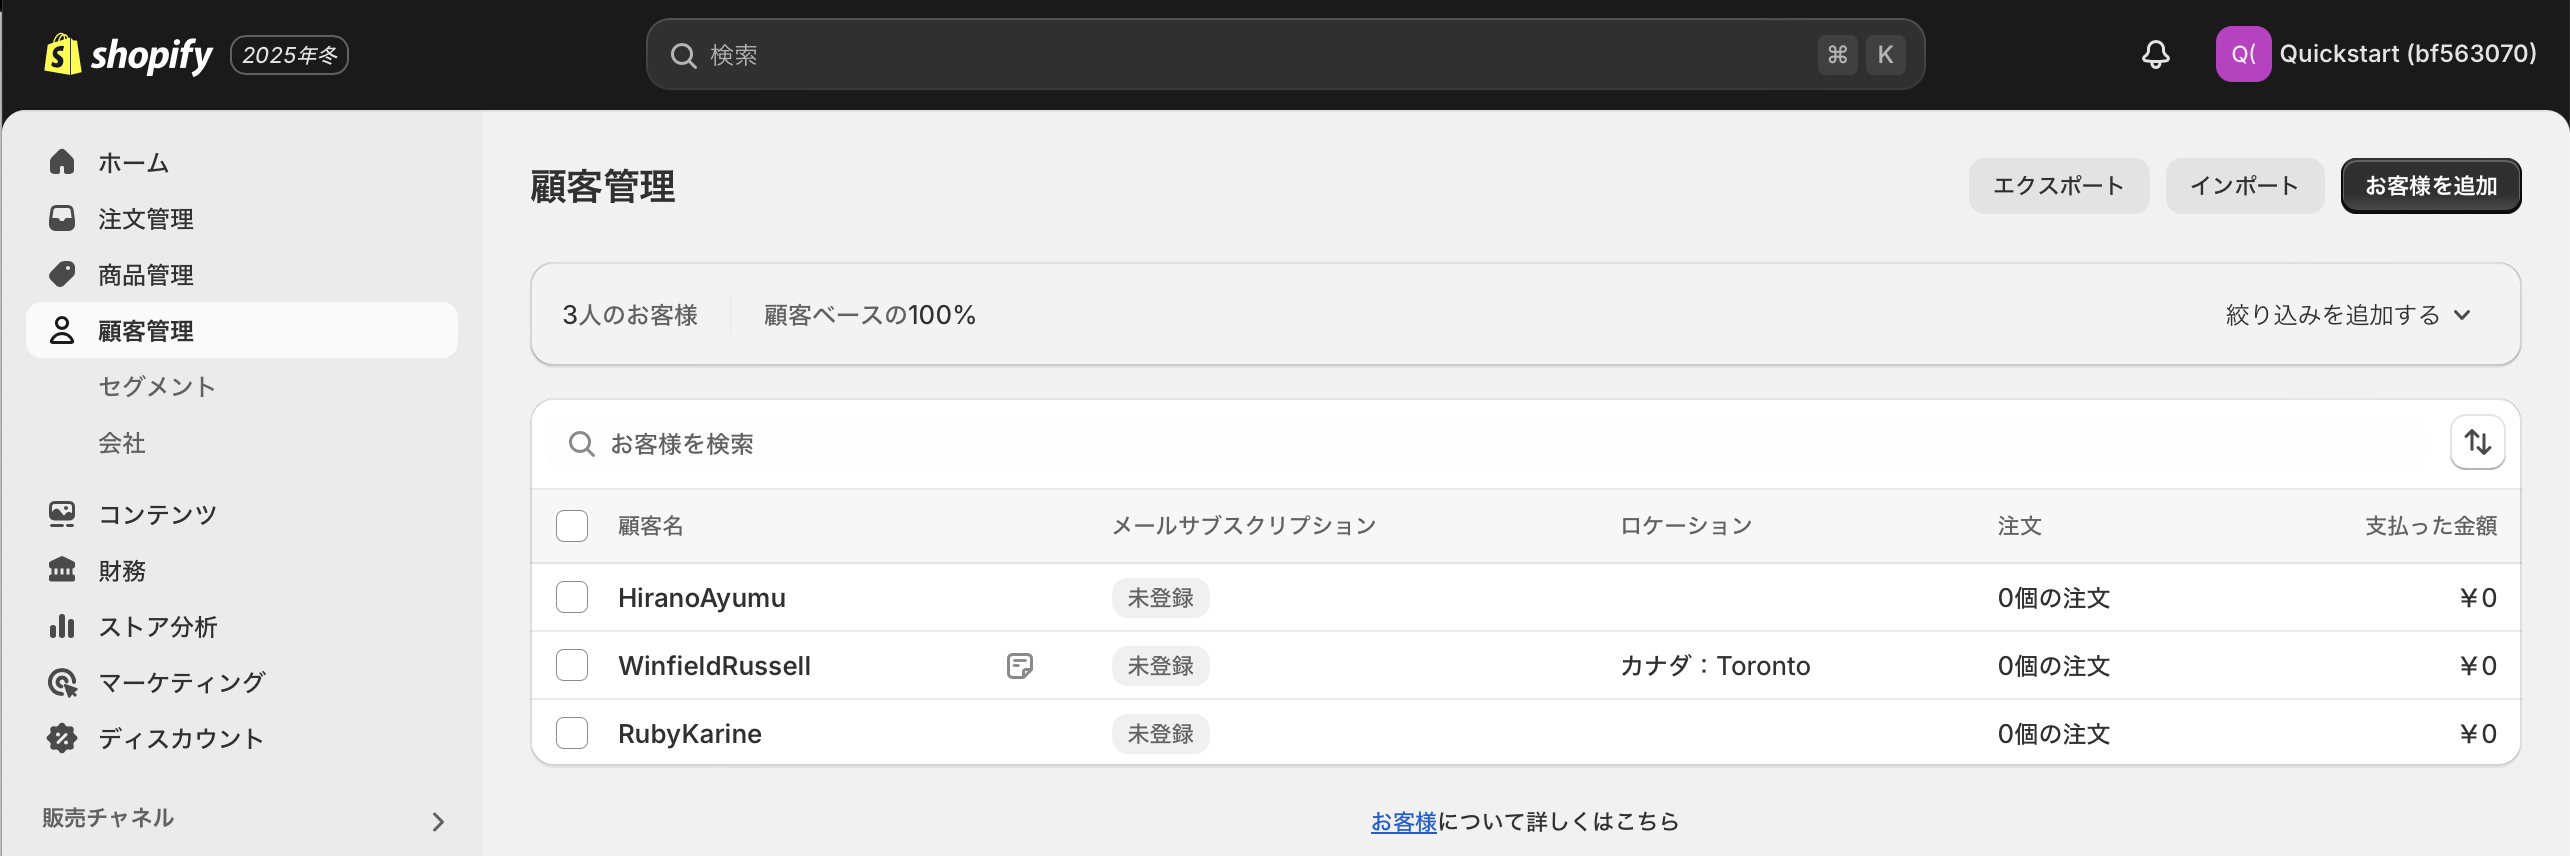
Task: Click the magnifier icon beside お客様を検索
Action: coord(581,443)
